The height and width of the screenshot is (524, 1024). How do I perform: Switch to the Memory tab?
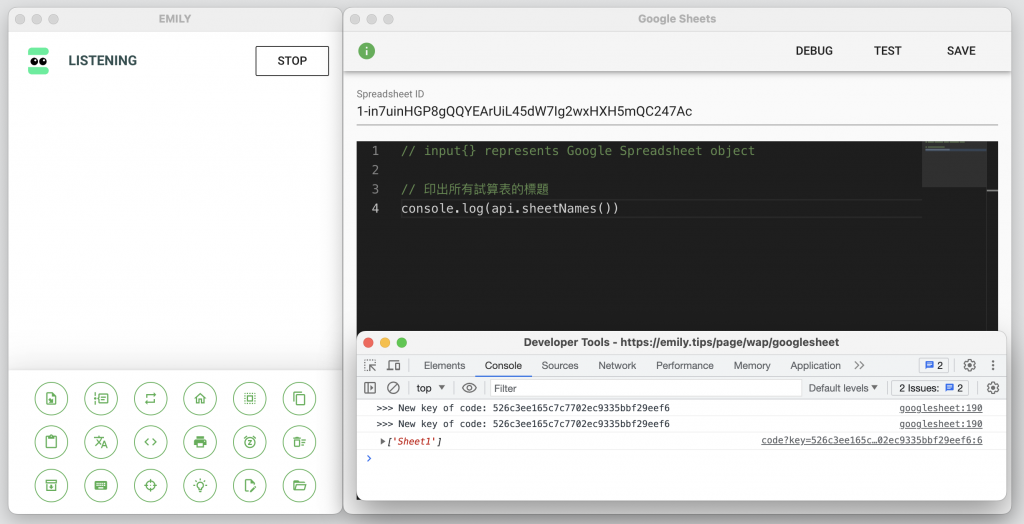point(752,365)
